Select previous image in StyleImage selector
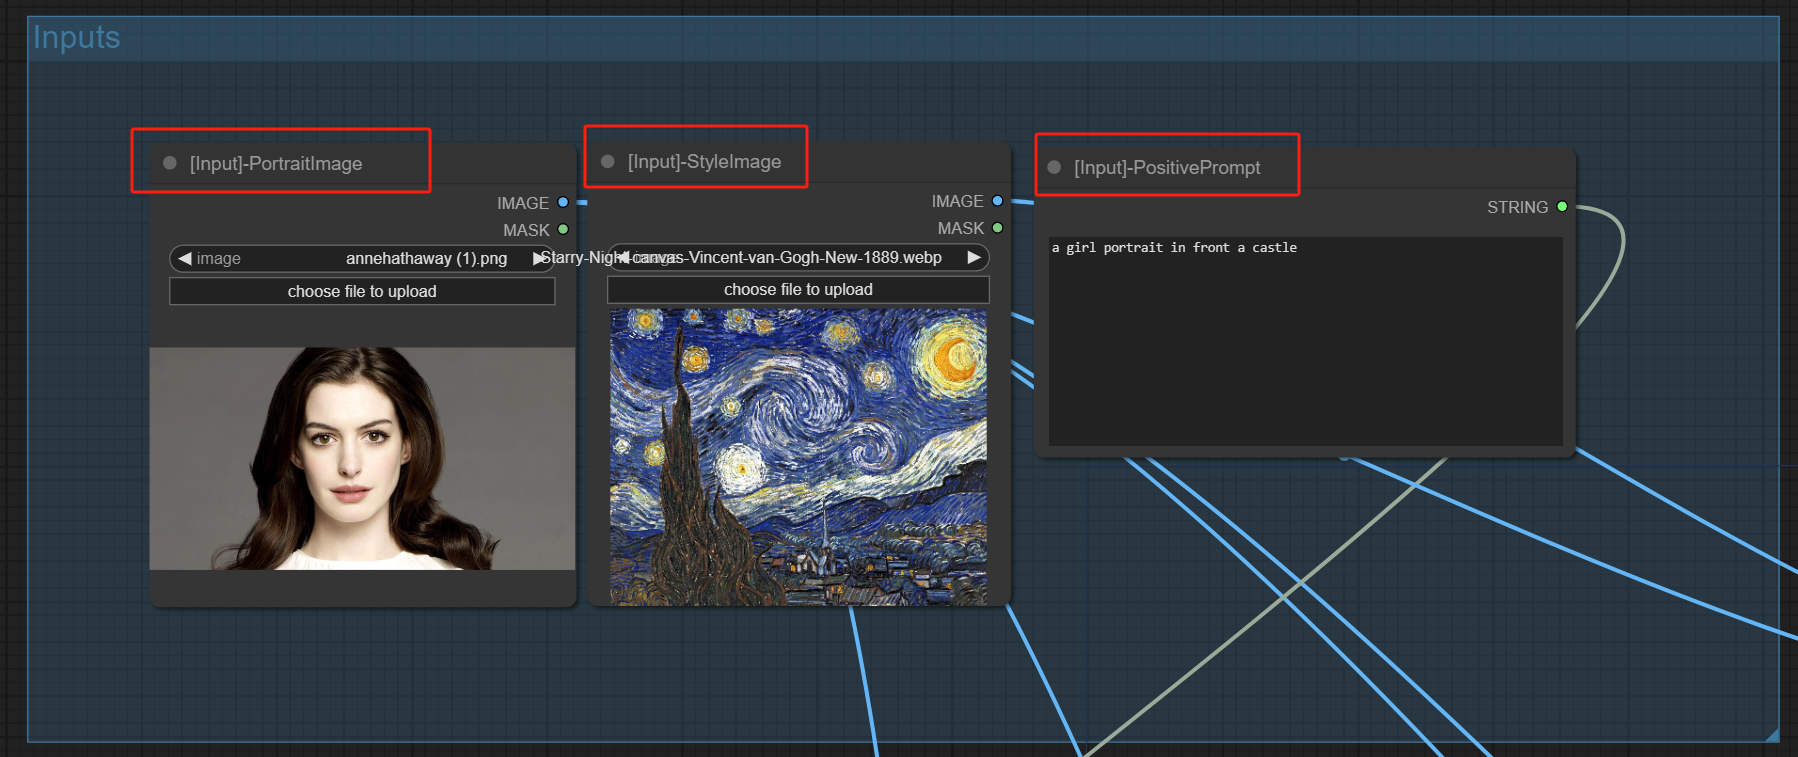1798x757 pixels. pos(621,257)
